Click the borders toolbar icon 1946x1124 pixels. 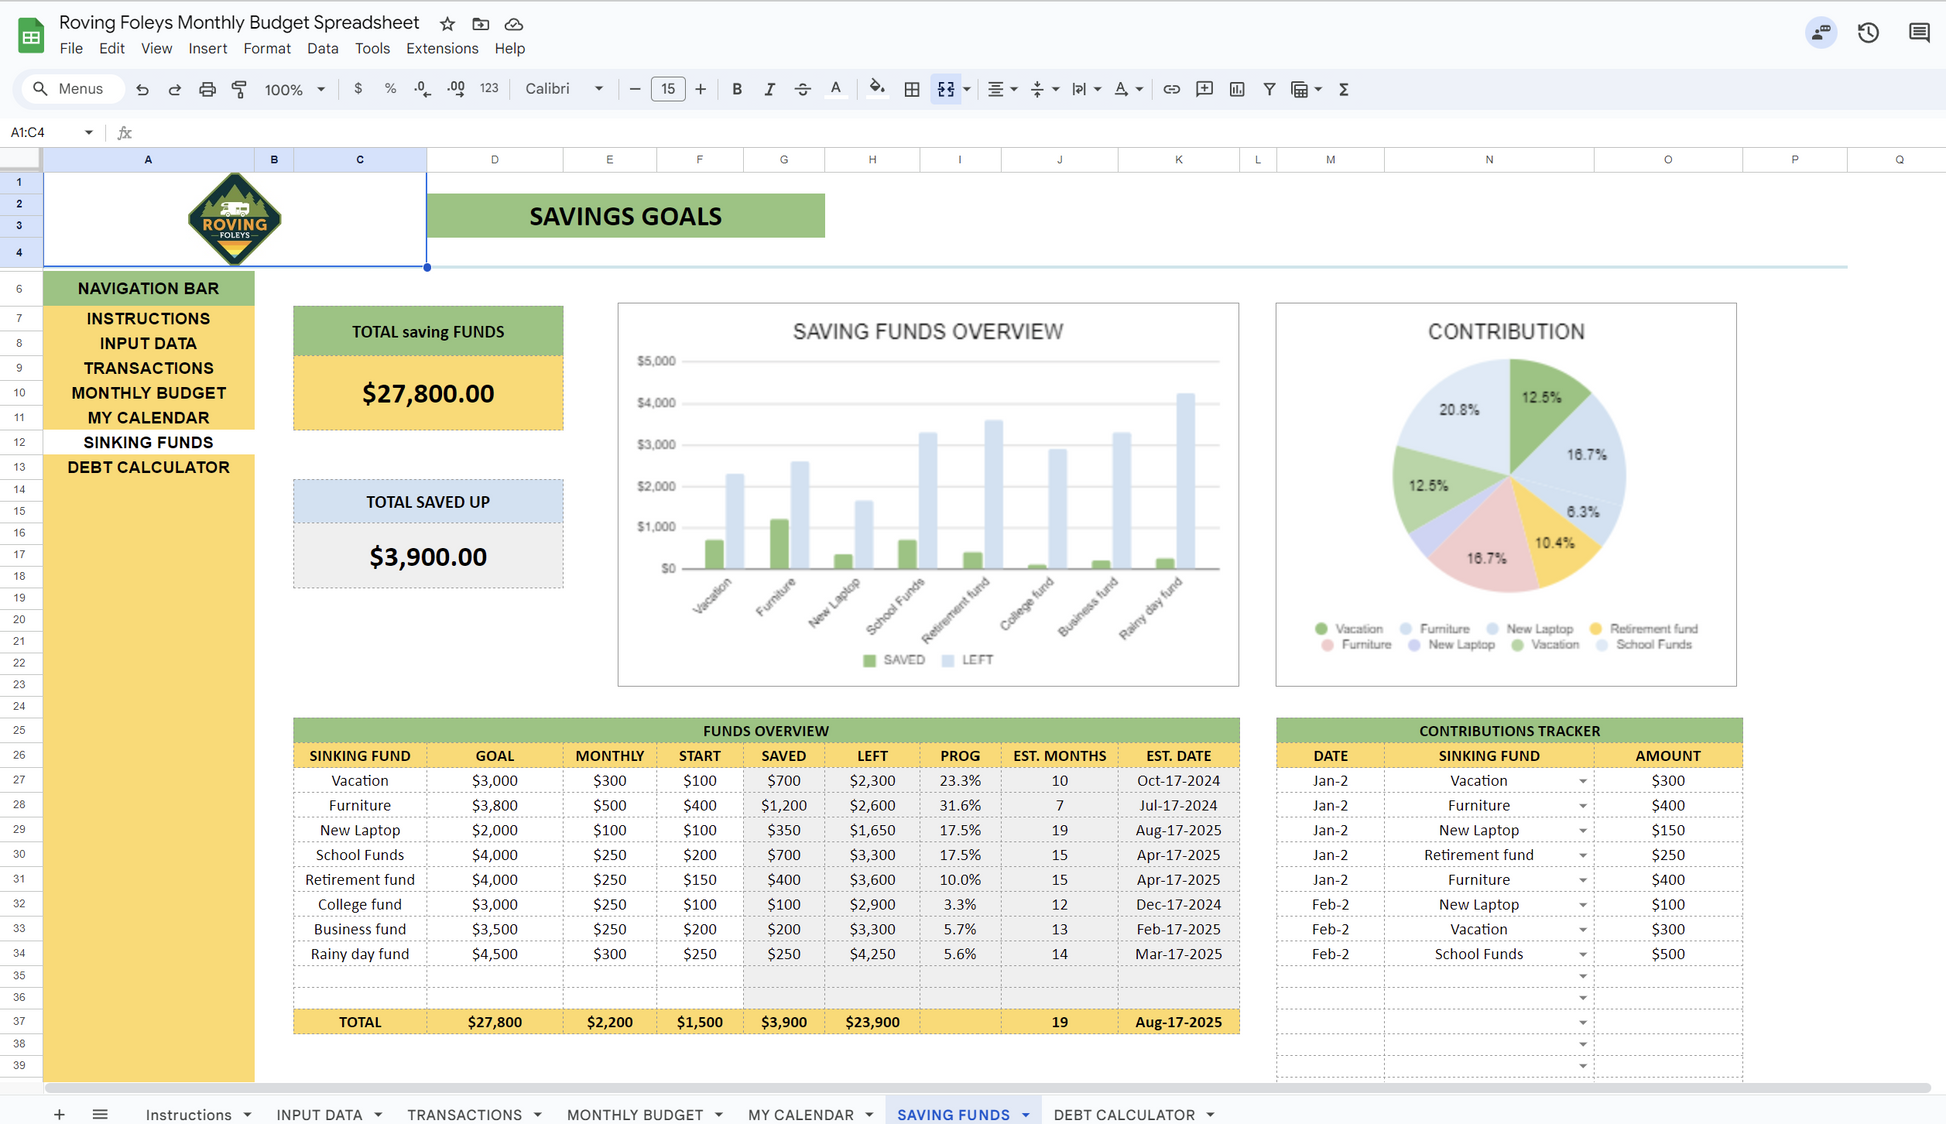point(911,89)
